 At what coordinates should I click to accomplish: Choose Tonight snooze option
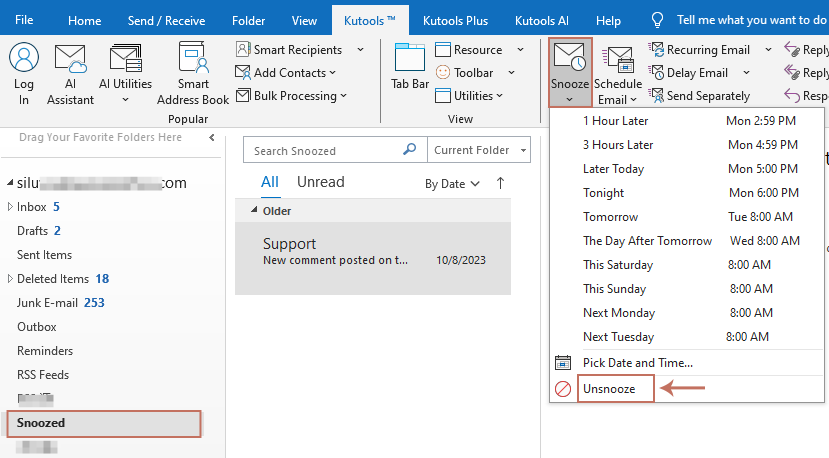point(687,193)
